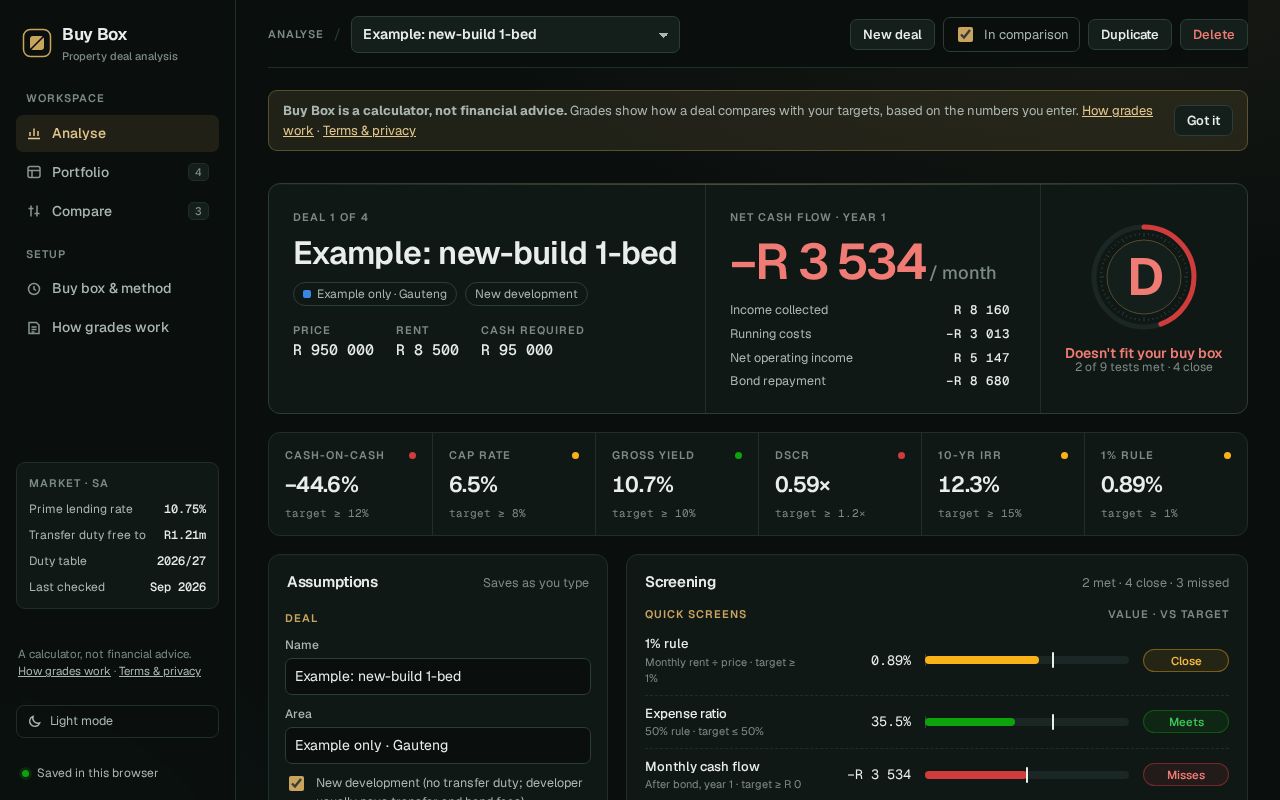Click the deal Name input field
This screenshot has width=1280, height=800.
[x=438, y=676]
